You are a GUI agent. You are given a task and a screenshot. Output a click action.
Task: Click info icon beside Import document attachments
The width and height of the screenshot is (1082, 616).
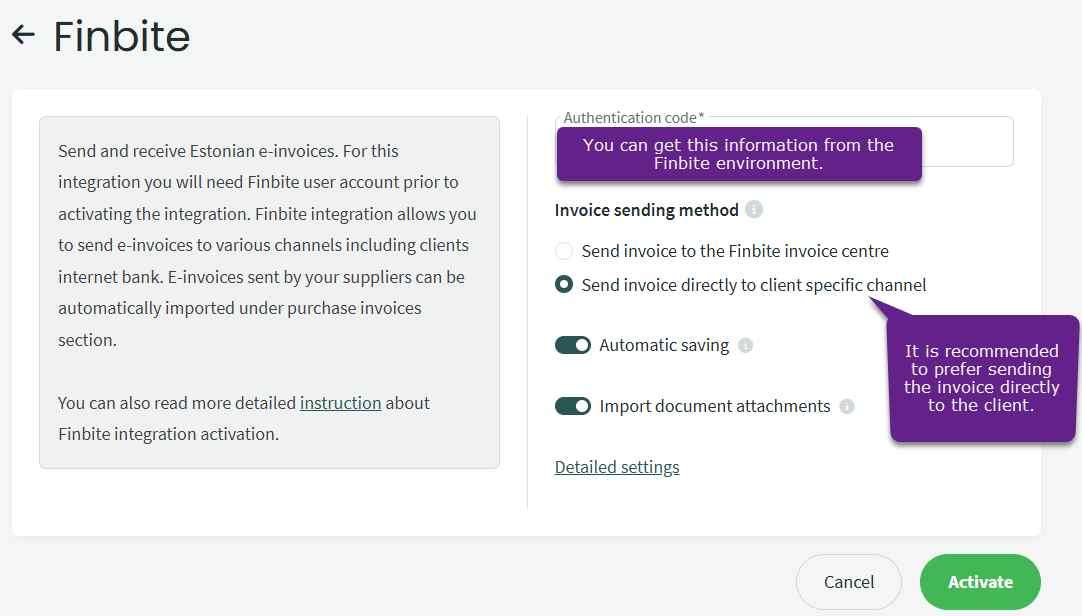pos(847,407)
